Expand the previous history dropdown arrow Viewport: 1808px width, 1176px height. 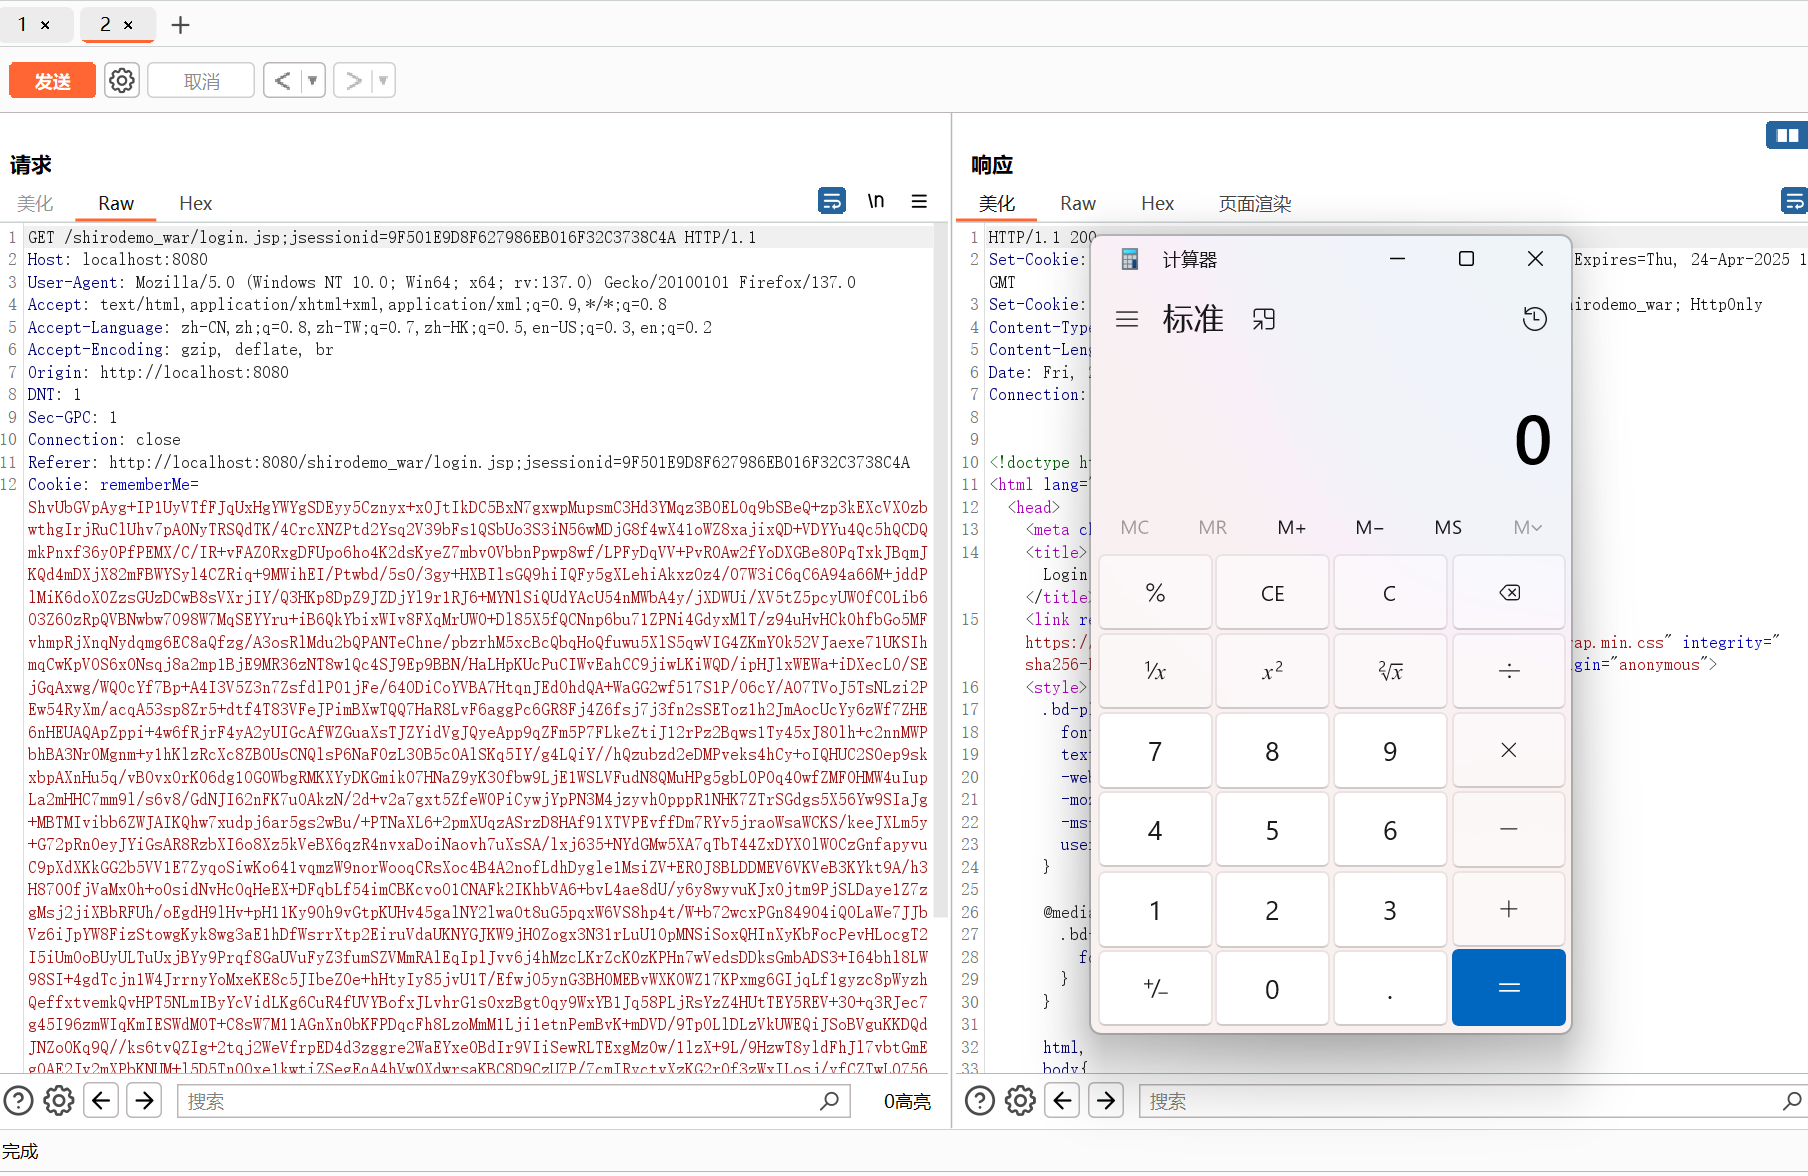[312, 81]
